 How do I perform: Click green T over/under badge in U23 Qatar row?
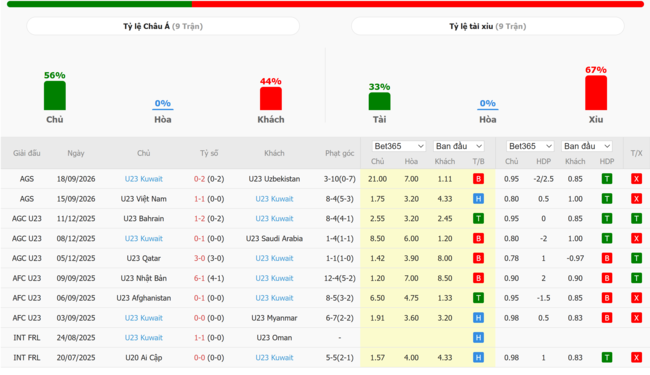point(636,258)
